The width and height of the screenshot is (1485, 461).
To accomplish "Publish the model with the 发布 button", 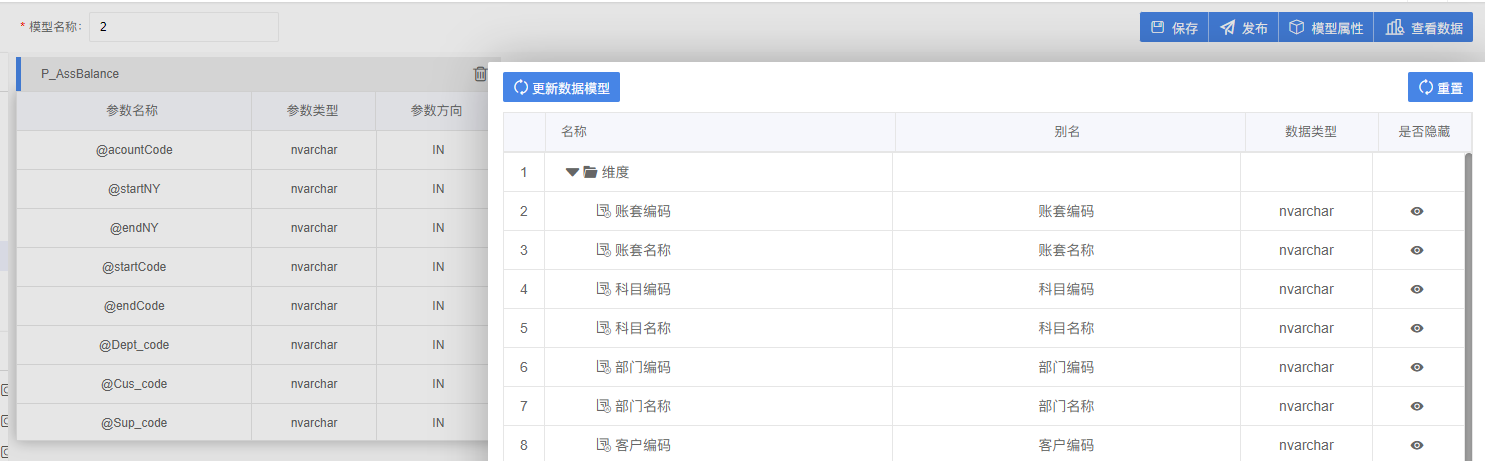I will [1244, 28].
